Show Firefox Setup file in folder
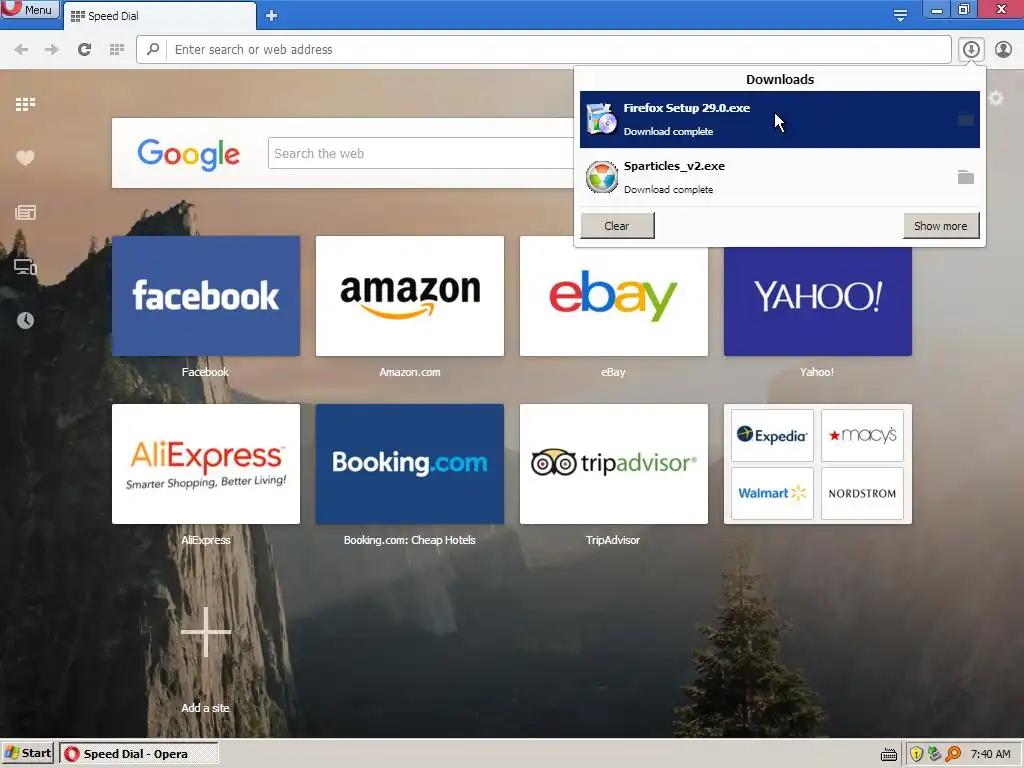The width and height of the screenshot is (1024, 768). pyautogui.click(x=965, y=120)
